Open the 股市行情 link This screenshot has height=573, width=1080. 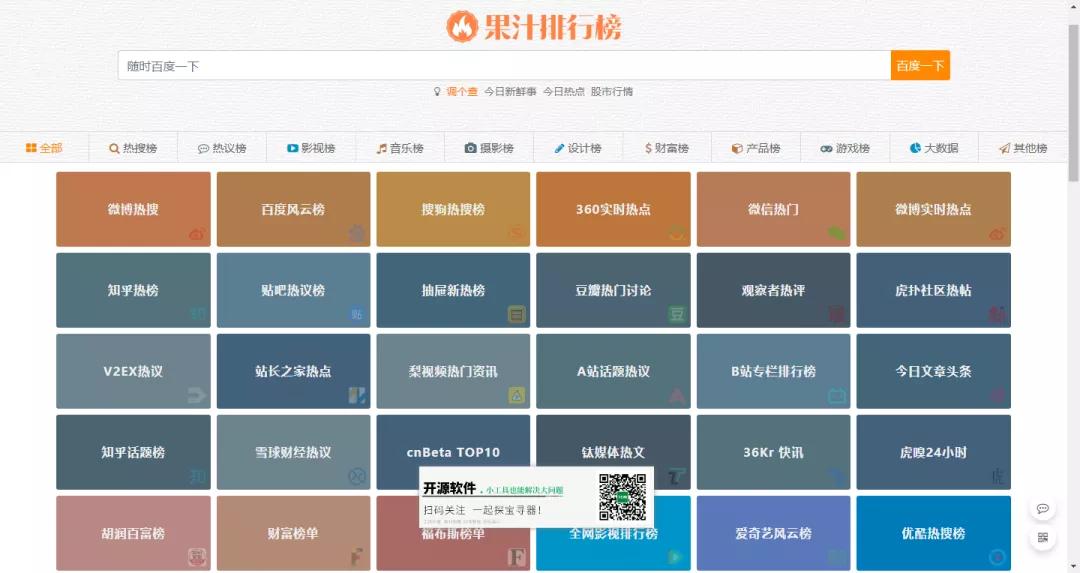pyautogui.click(x=612, y=92)
